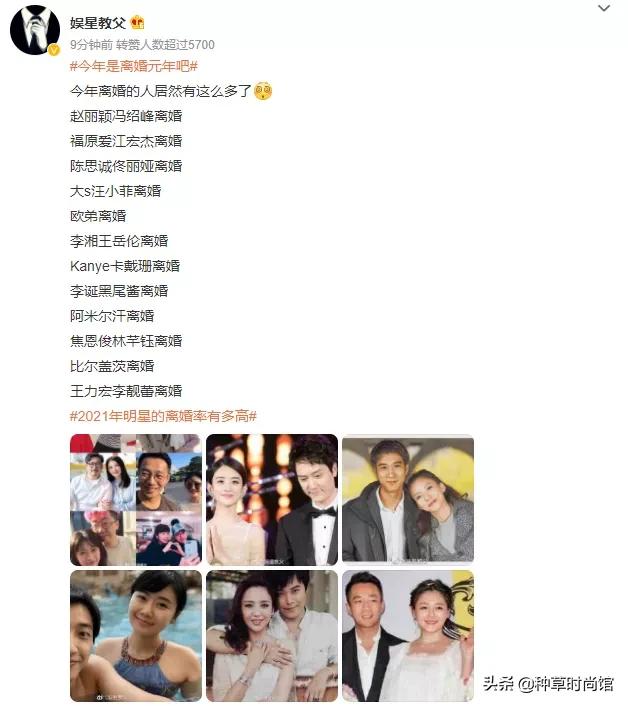Screen dimensions: 628x706
Task: Open the swimming pool selfie photo
Action: [136, 636]
